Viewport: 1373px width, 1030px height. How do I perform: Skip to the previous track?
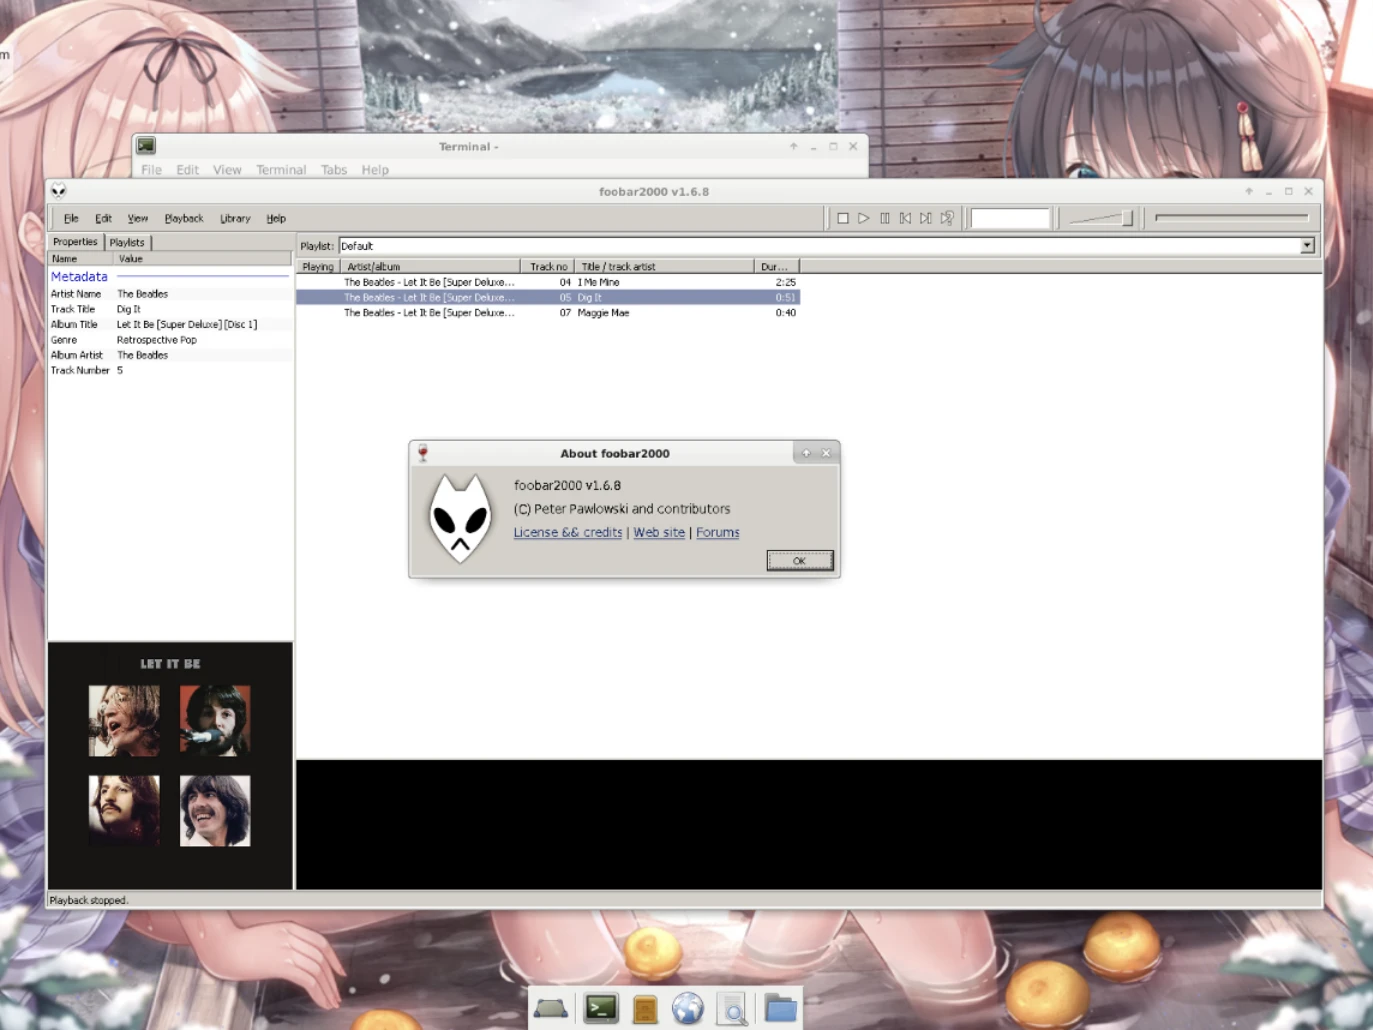905,218
